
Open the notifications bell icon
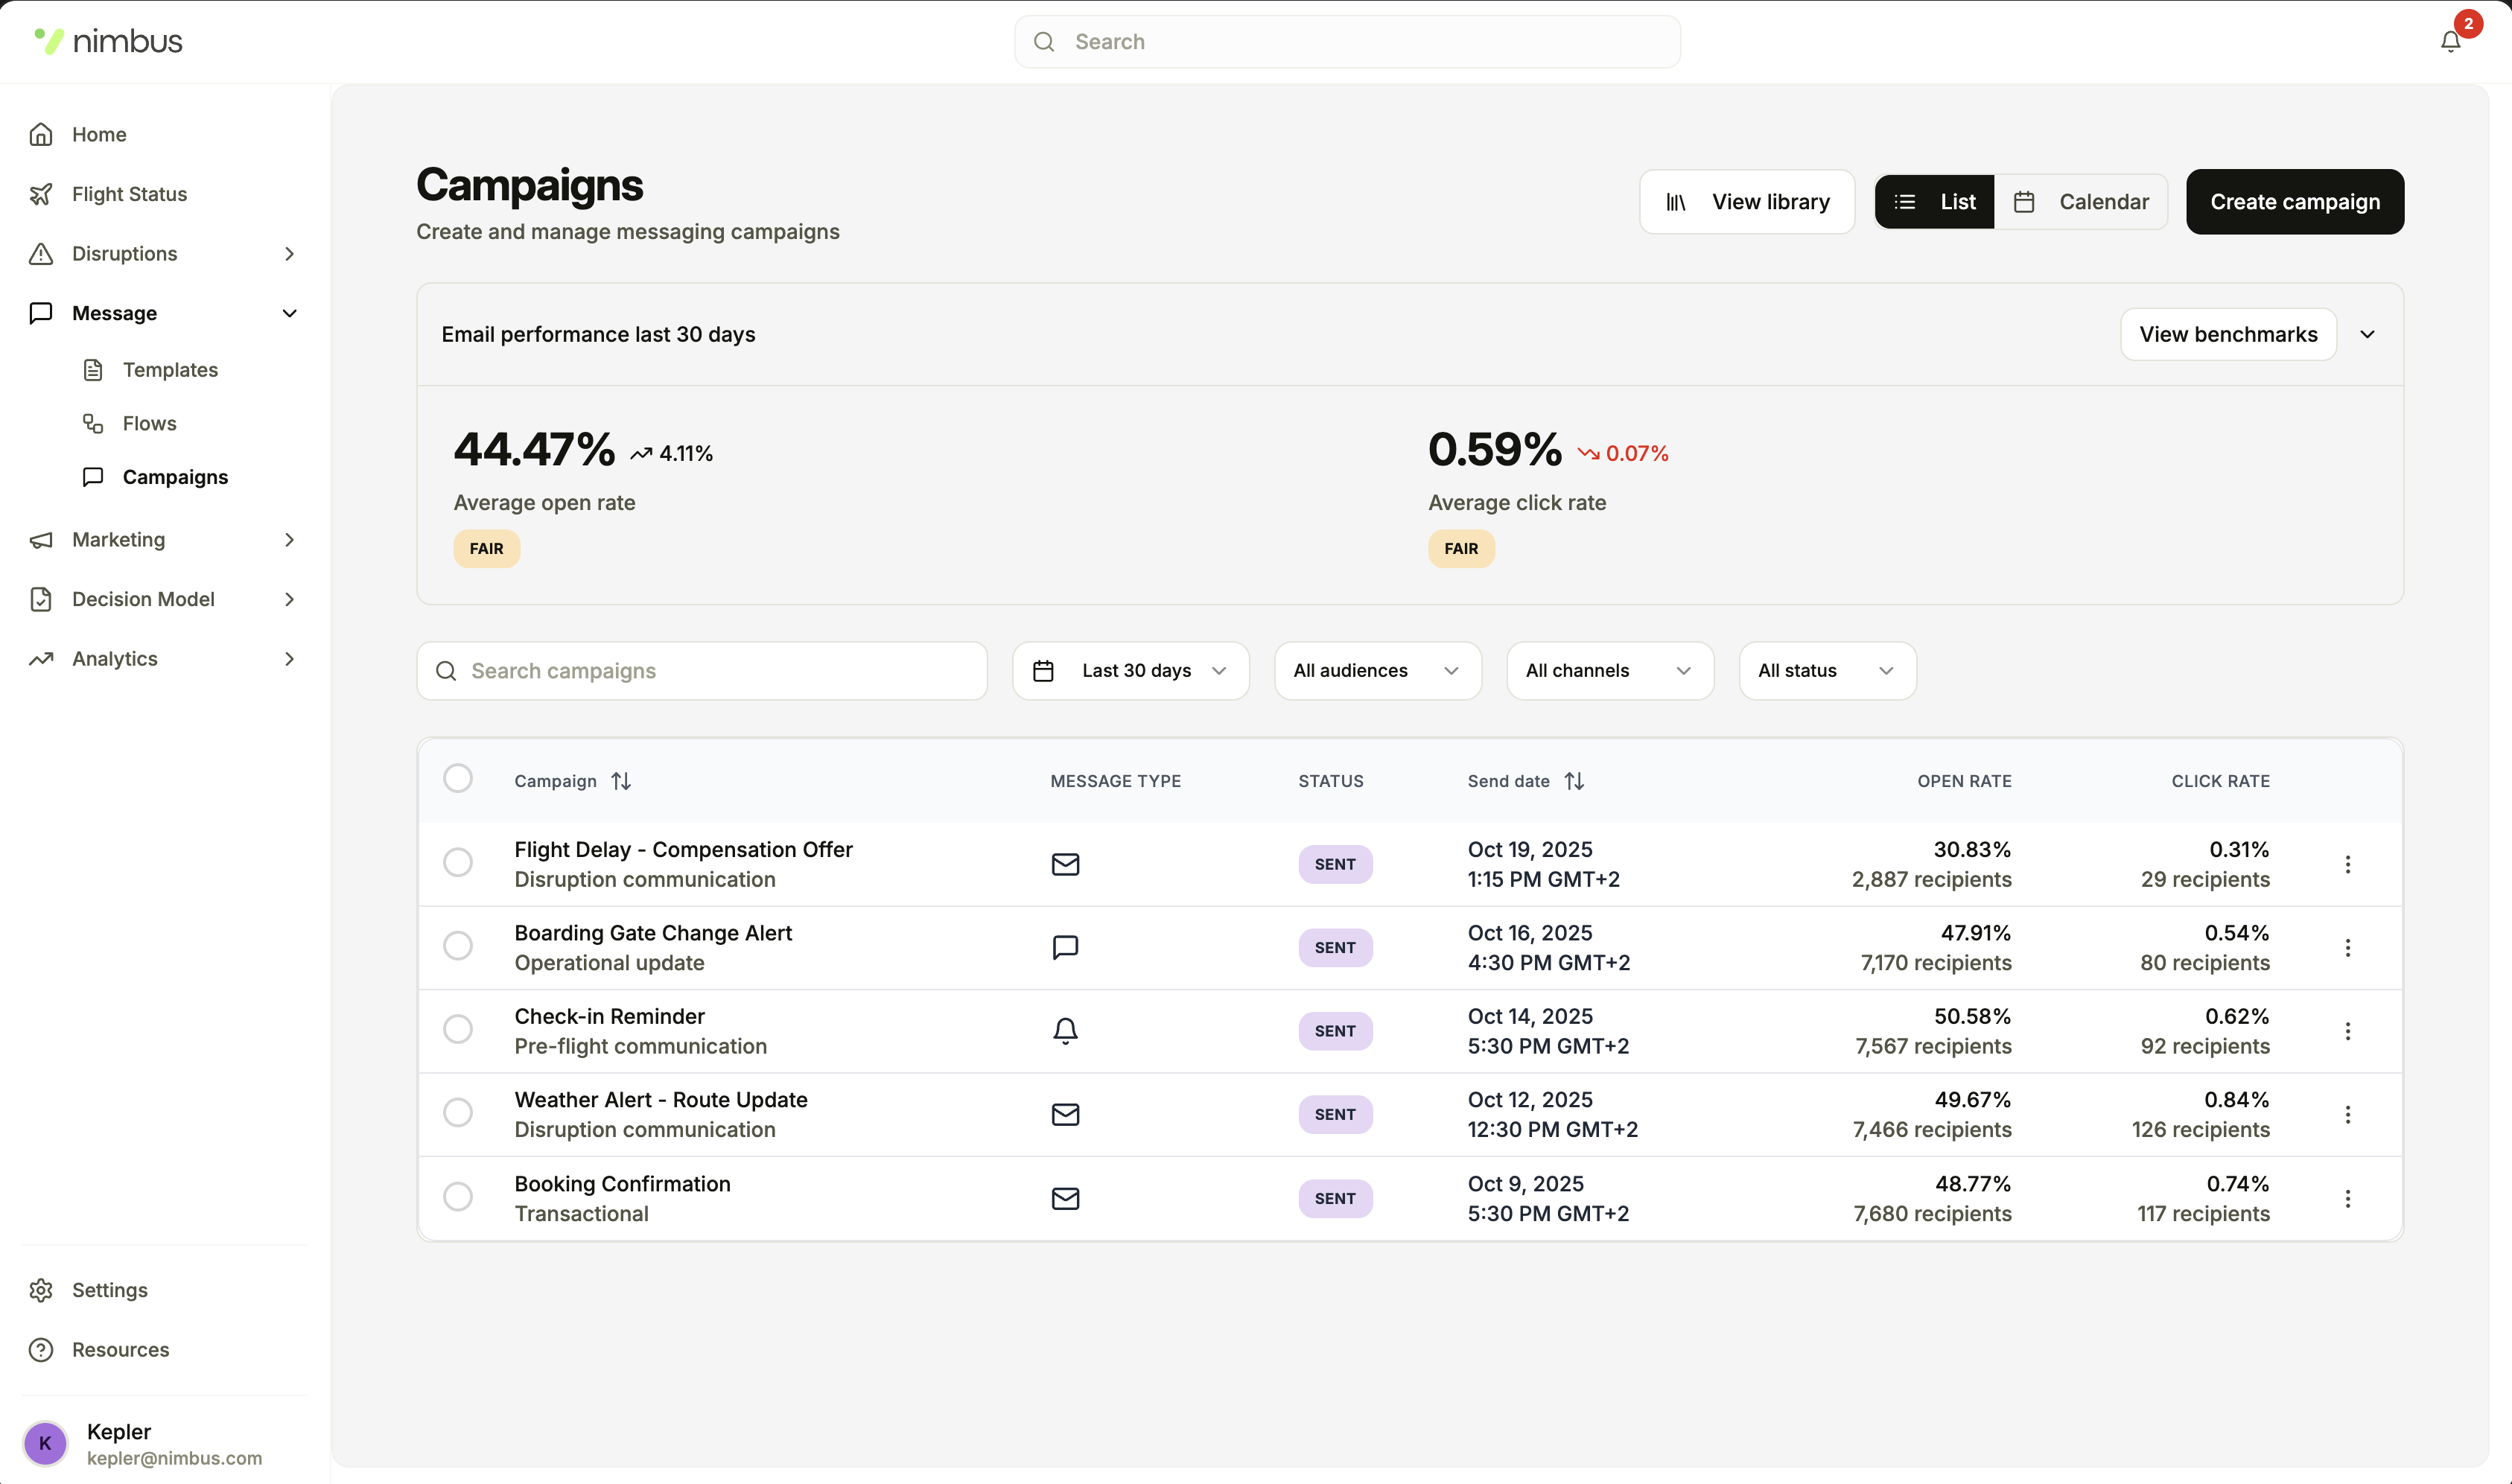2449,42
